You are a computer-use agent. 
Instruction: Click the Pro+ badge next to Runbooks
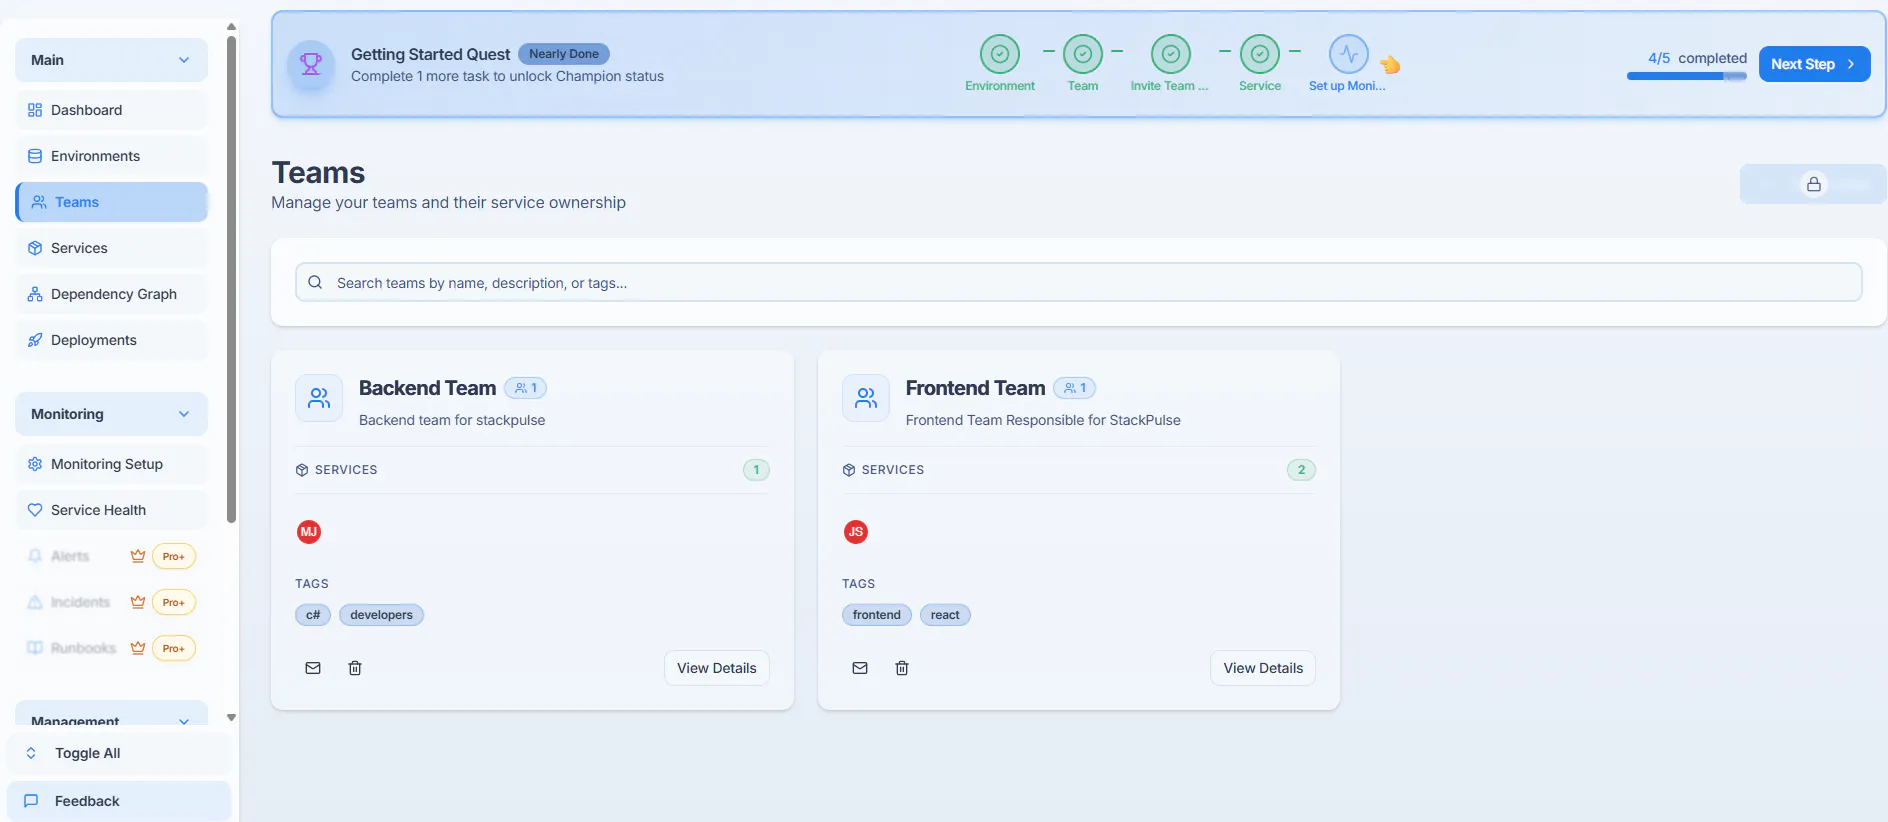(x=174, y=648)
